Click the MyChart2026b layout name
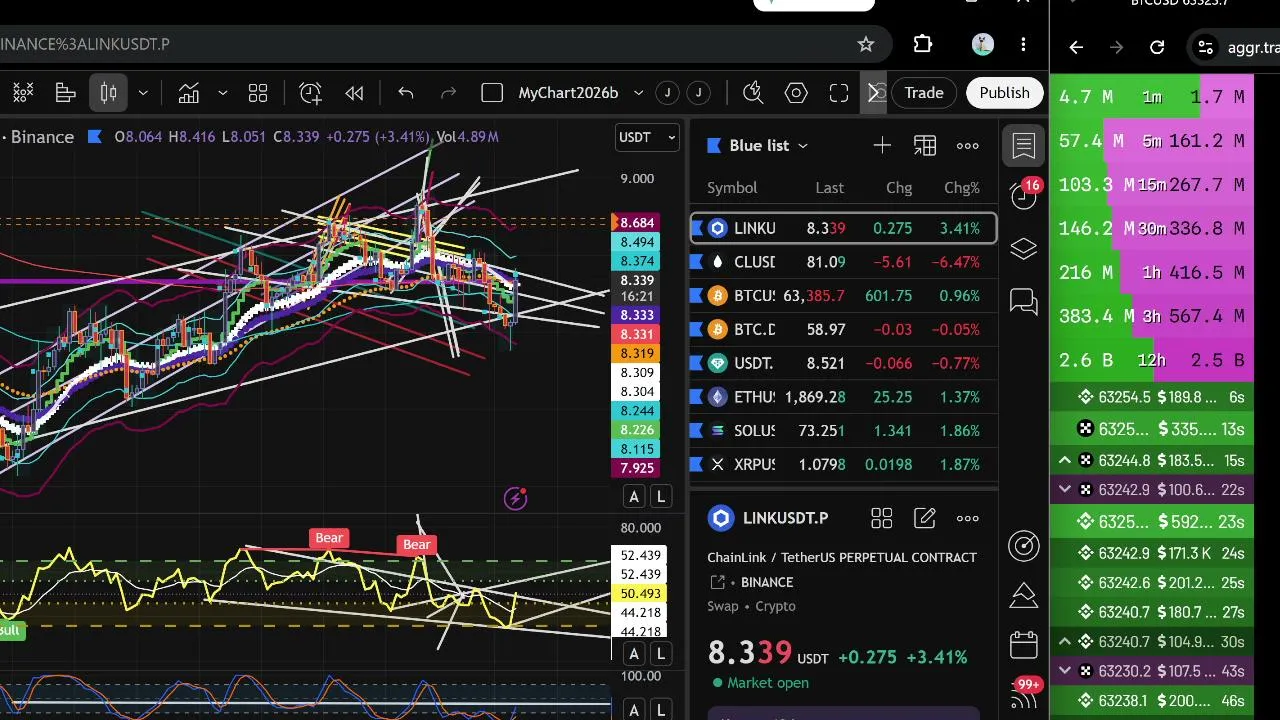This screenshot has height=720, width=1280. point(568,93)
